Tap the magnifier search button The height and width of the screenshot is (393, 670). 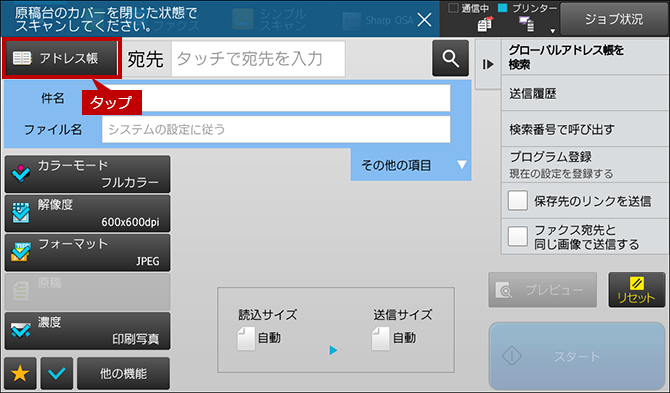point(450,58)
